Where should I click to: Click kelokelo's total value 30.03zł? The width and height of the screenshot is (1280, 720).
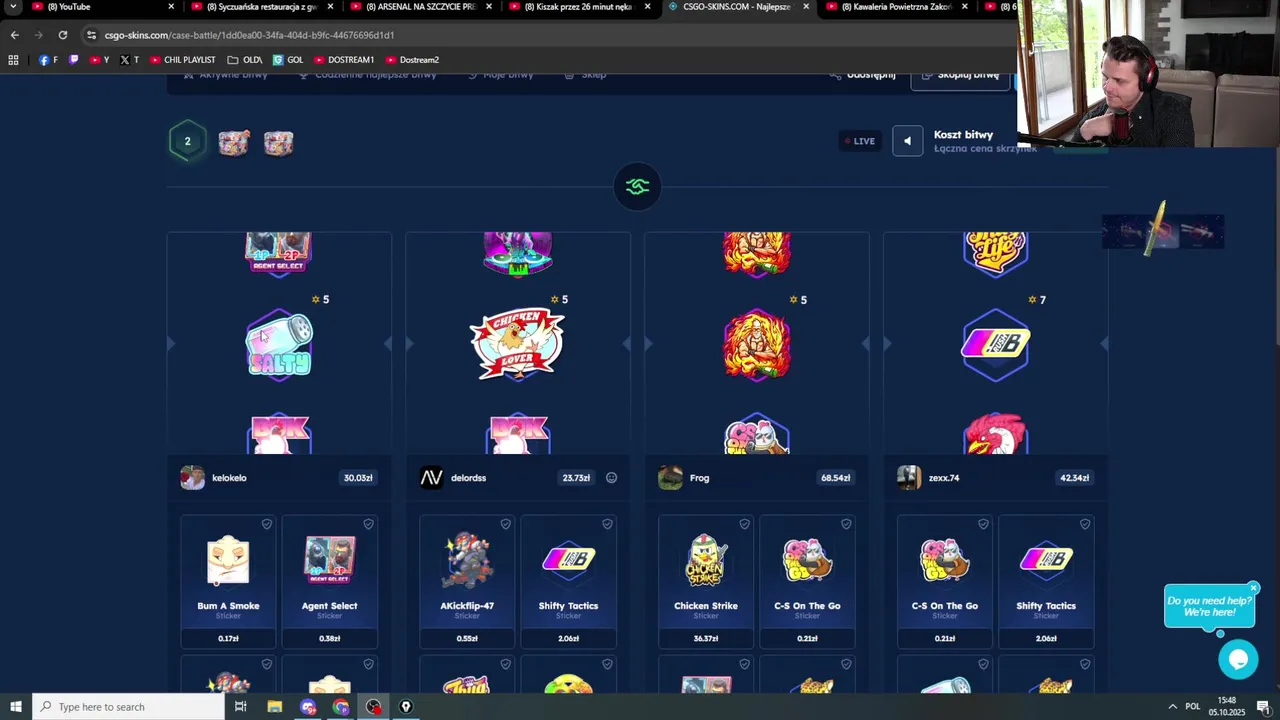pyautogui.click(x=358, y=478)
